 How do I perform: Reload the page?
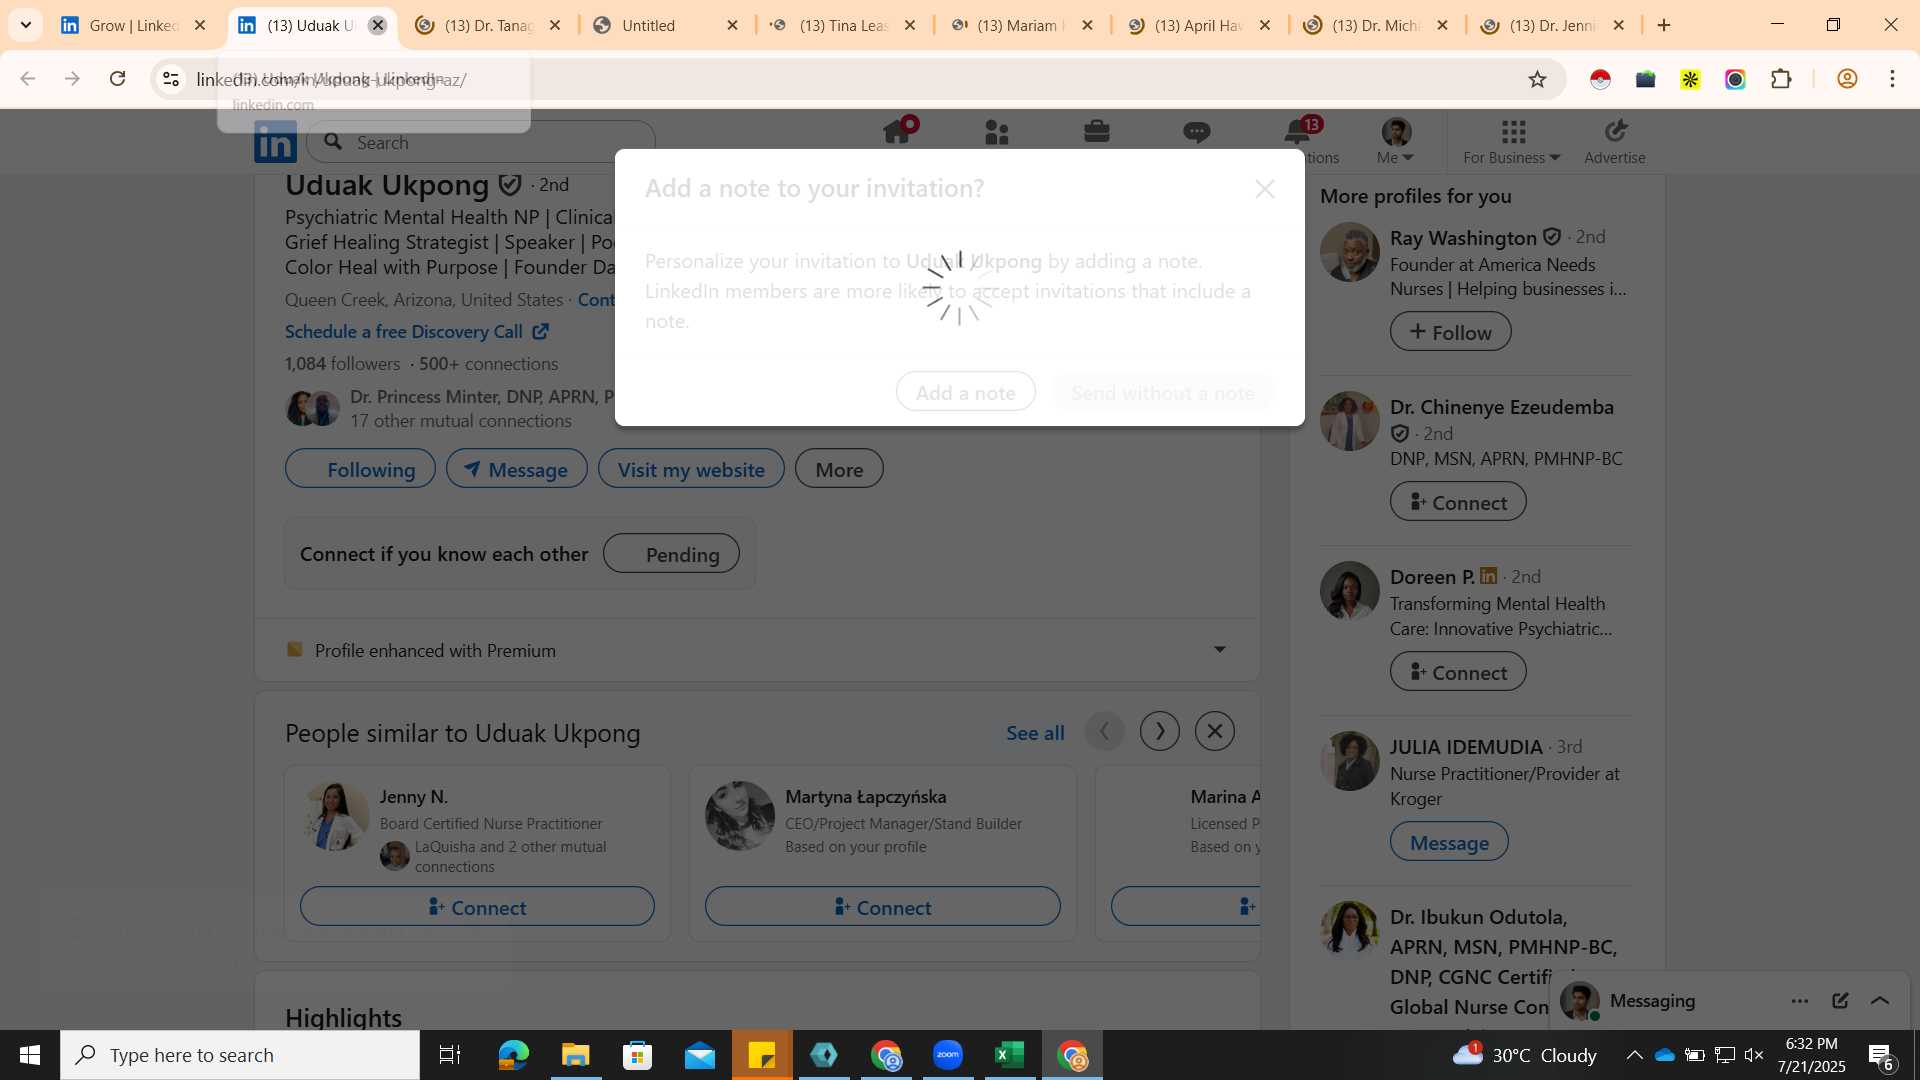coord(118,78)
